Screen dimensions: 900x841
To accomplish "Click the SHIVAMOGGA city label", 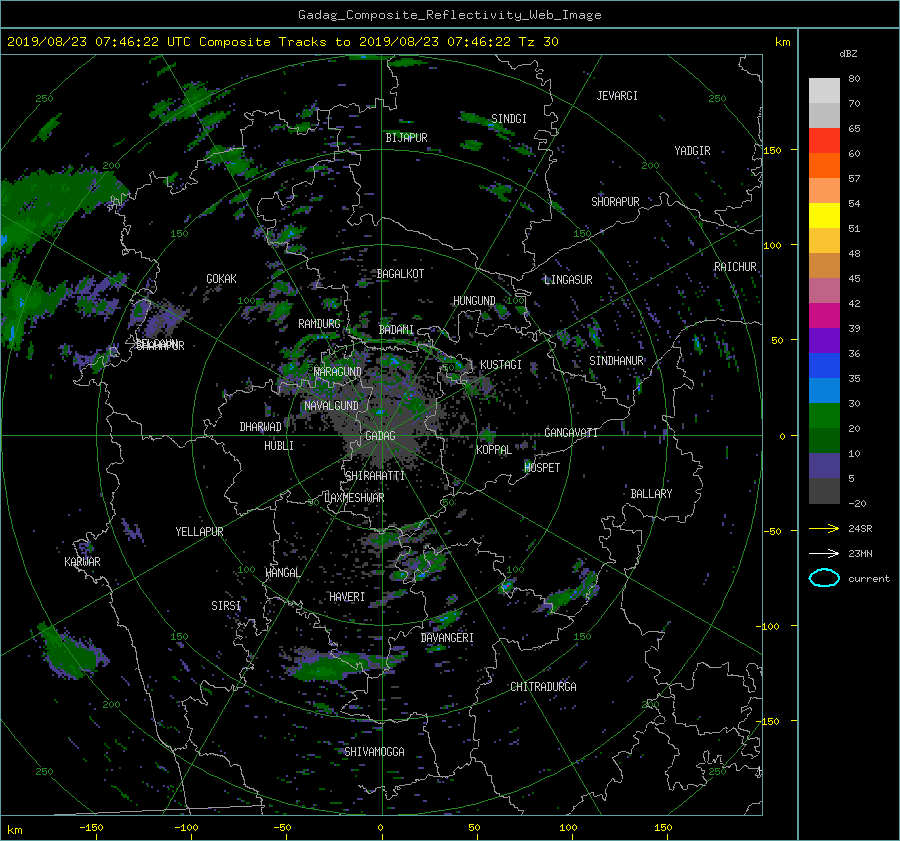I will 374,751.
